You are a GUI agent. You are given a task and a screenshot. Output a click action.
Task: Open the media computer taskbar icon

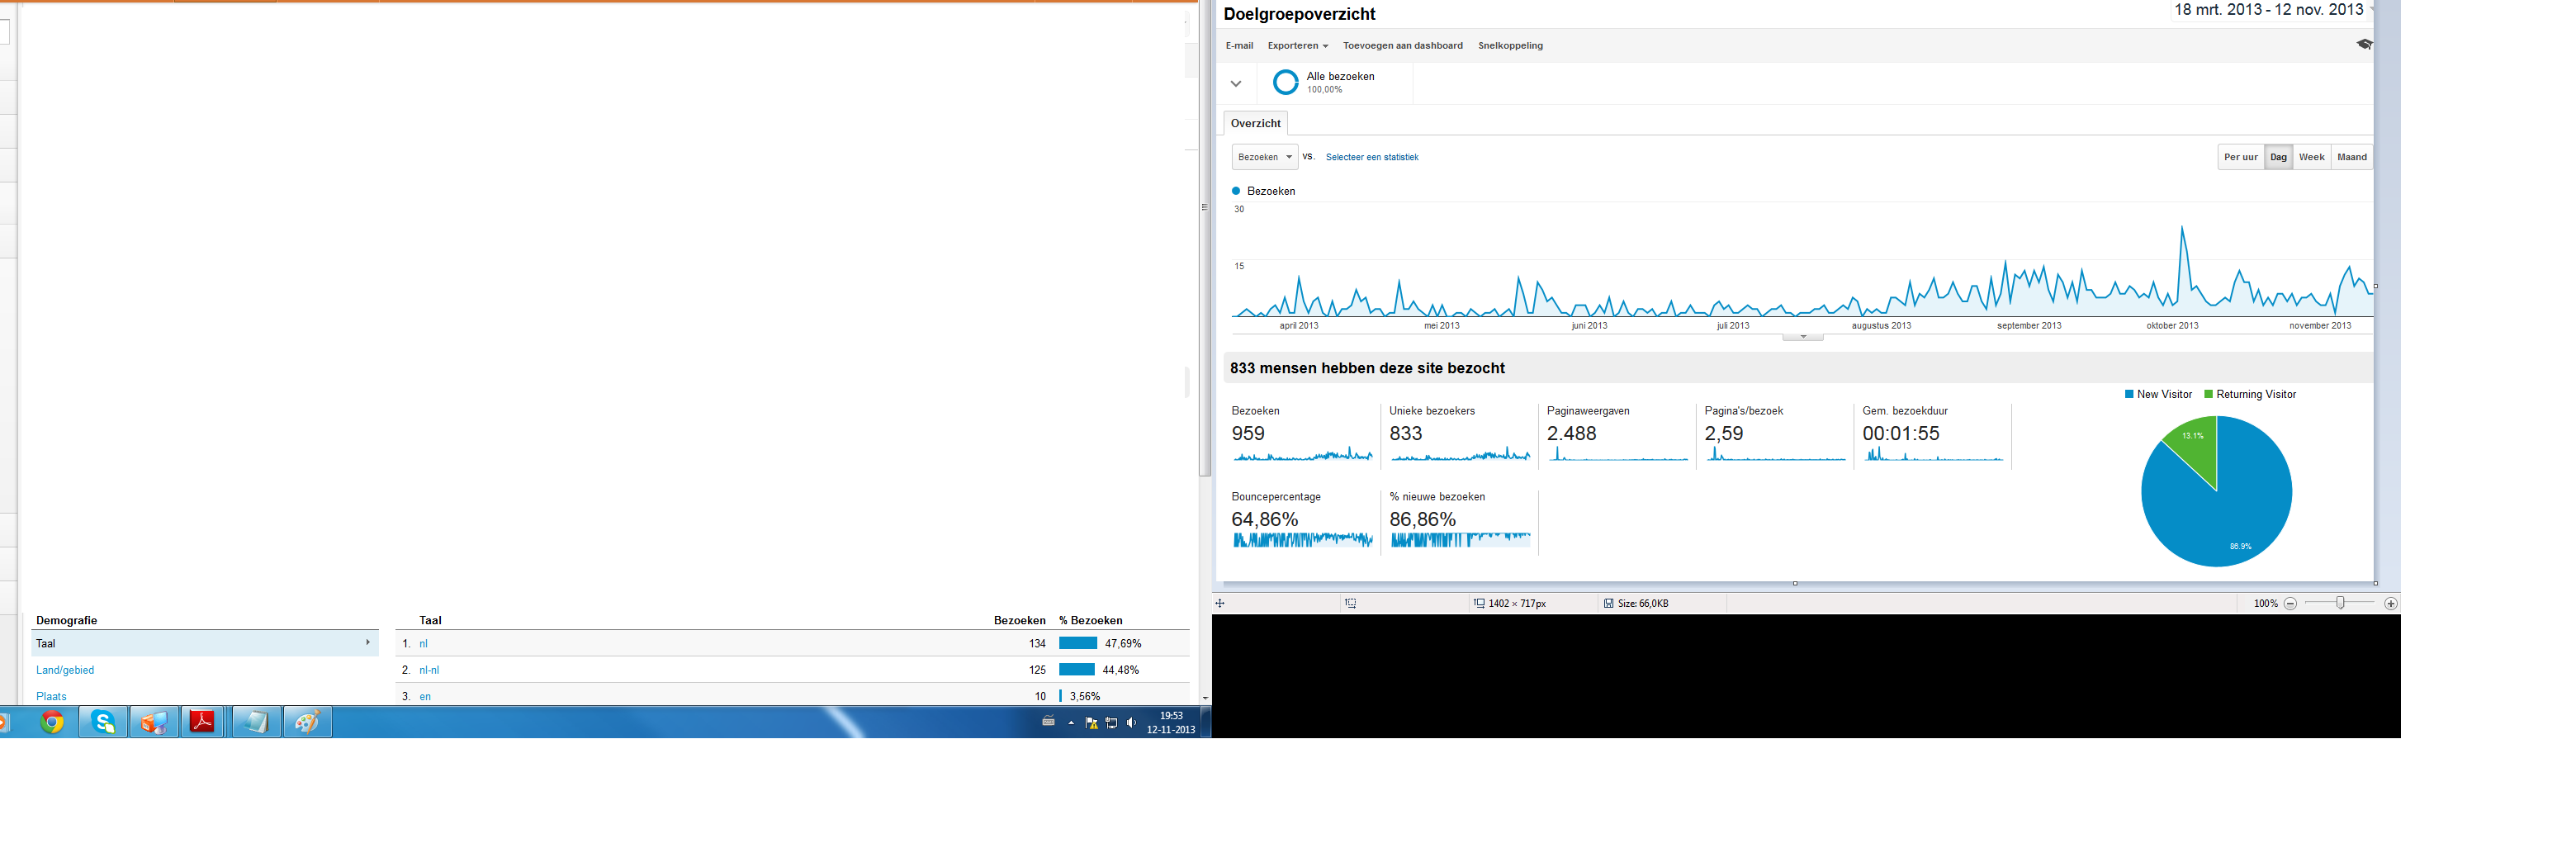click(154, 722)
